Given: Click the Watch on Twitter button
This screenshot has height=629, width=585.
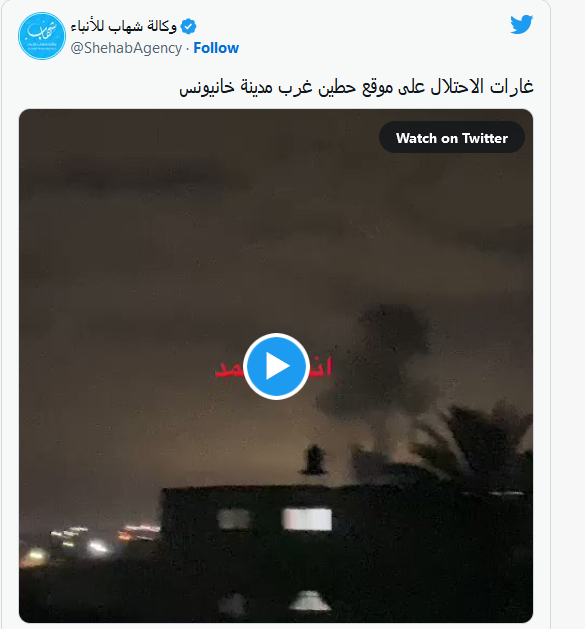Looking at the screenshot, I should (x=452, y=138).
